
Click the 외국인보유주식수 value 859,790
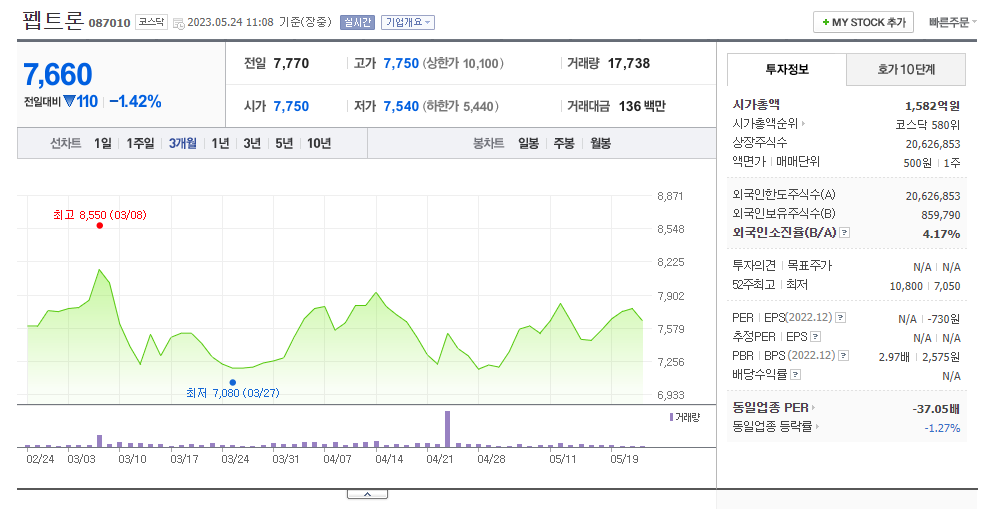[941, 215]
